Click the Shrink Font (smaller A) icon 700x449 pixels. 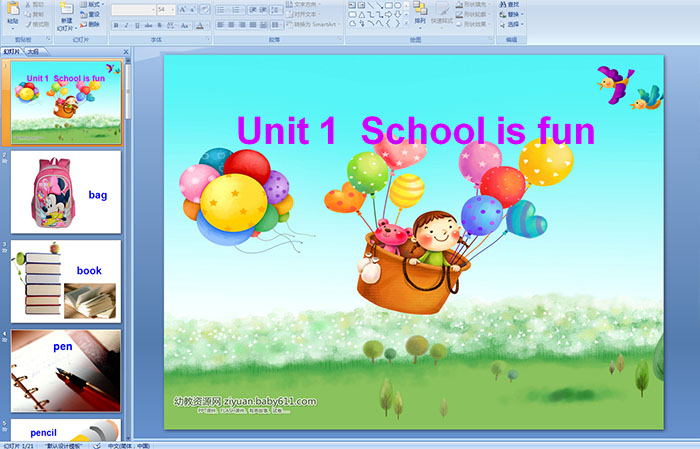[192, 10]
